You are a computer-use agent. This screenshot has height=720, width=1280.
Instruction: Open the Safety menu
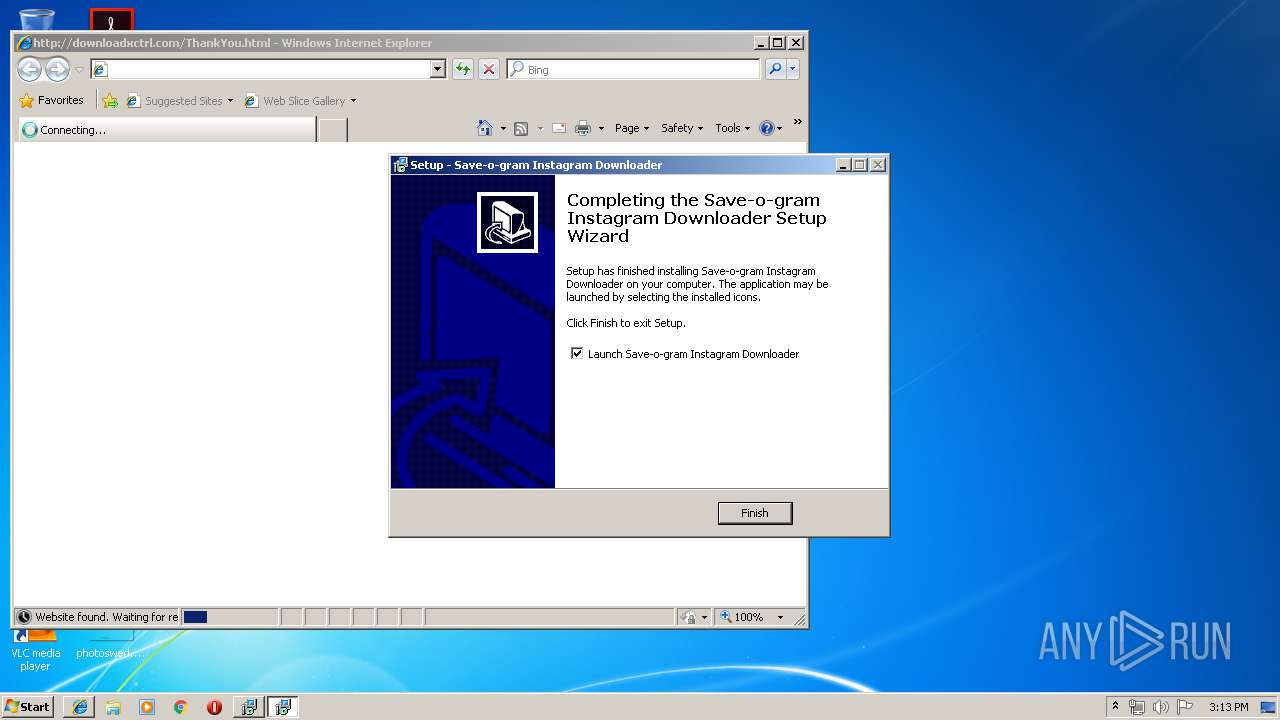682,128
